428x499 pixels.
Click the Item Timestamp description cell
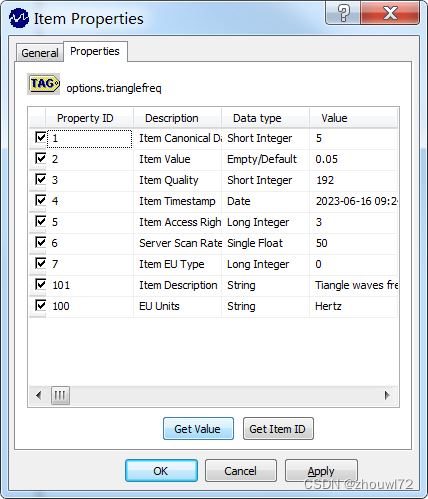point(177,201)
